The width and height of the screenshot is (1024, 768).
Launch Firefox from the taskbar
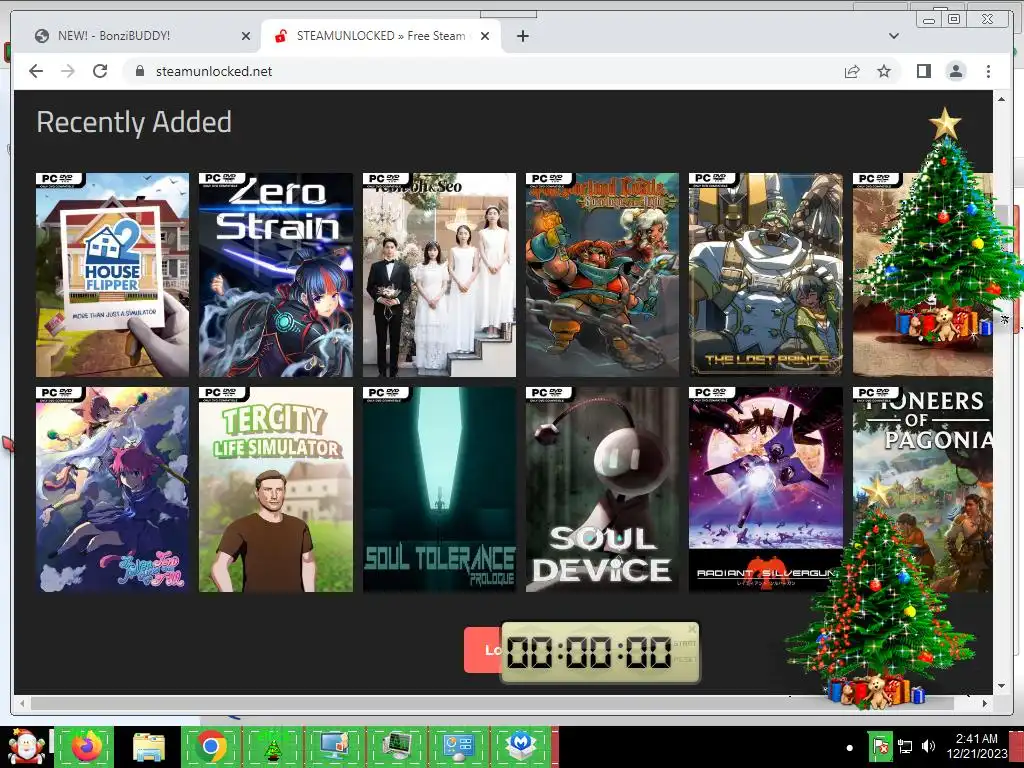click(x=86, y=746)
